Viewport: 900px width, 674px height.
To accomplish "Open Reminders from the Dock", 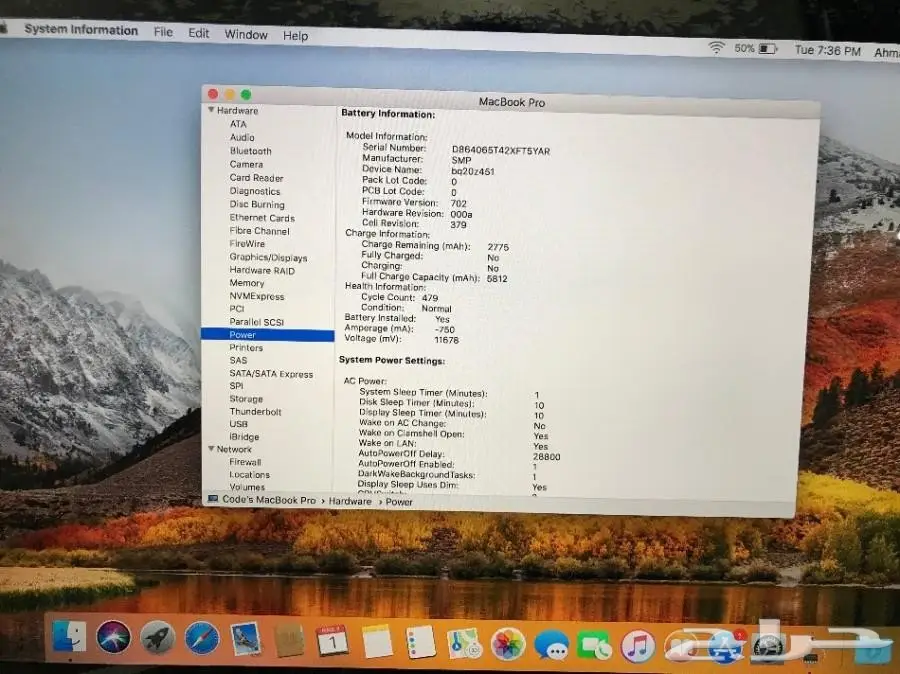I will pos(421,642).
